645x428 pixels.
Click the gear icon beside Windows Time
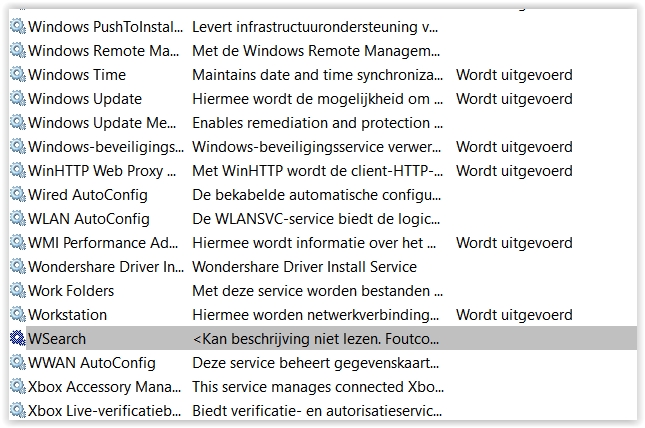click(x=18, y=75)
